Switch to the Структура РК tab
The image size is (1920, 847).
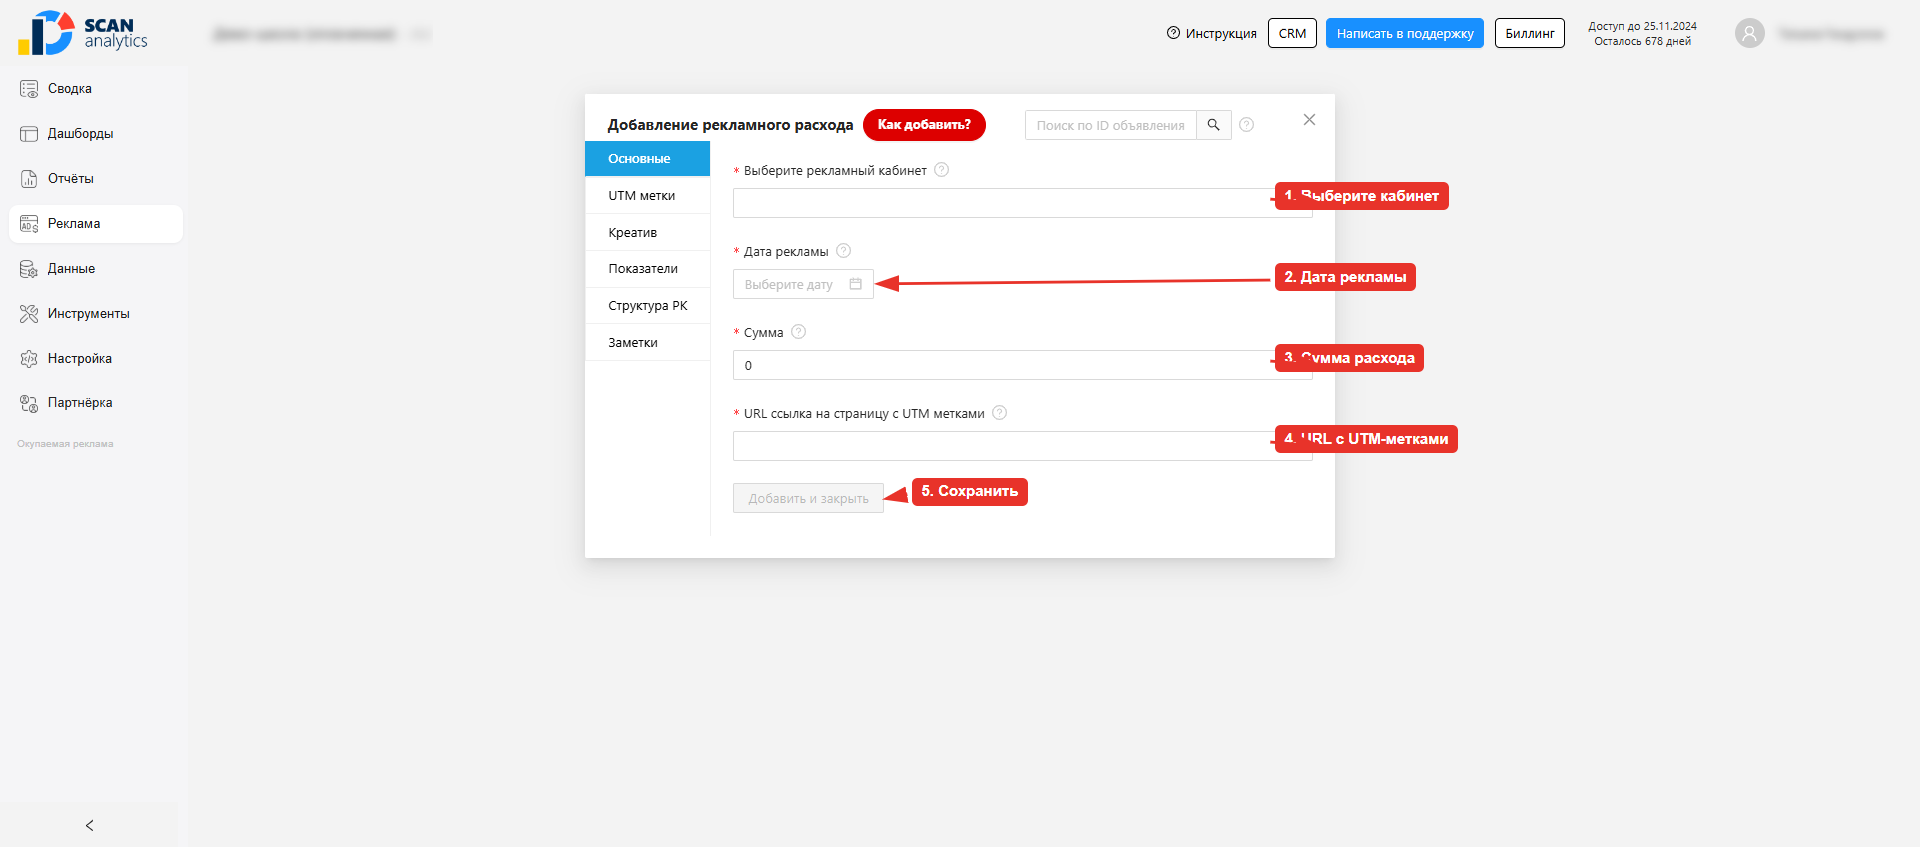(x=647, y=306)
